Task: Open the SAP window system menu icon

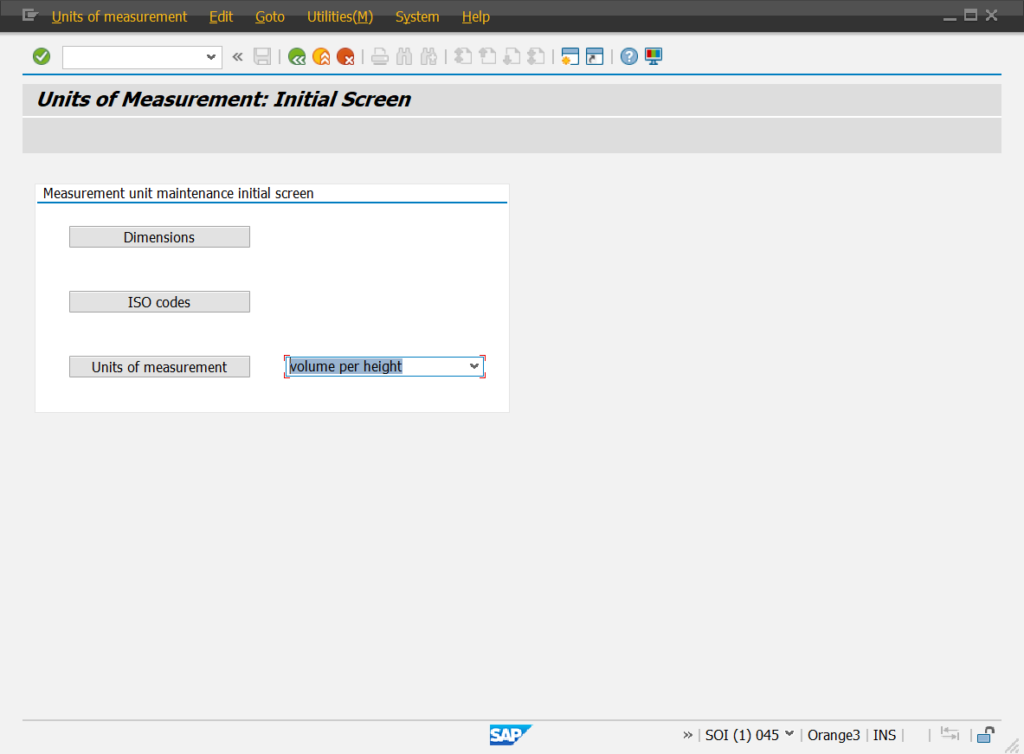Action: [29, 16]
